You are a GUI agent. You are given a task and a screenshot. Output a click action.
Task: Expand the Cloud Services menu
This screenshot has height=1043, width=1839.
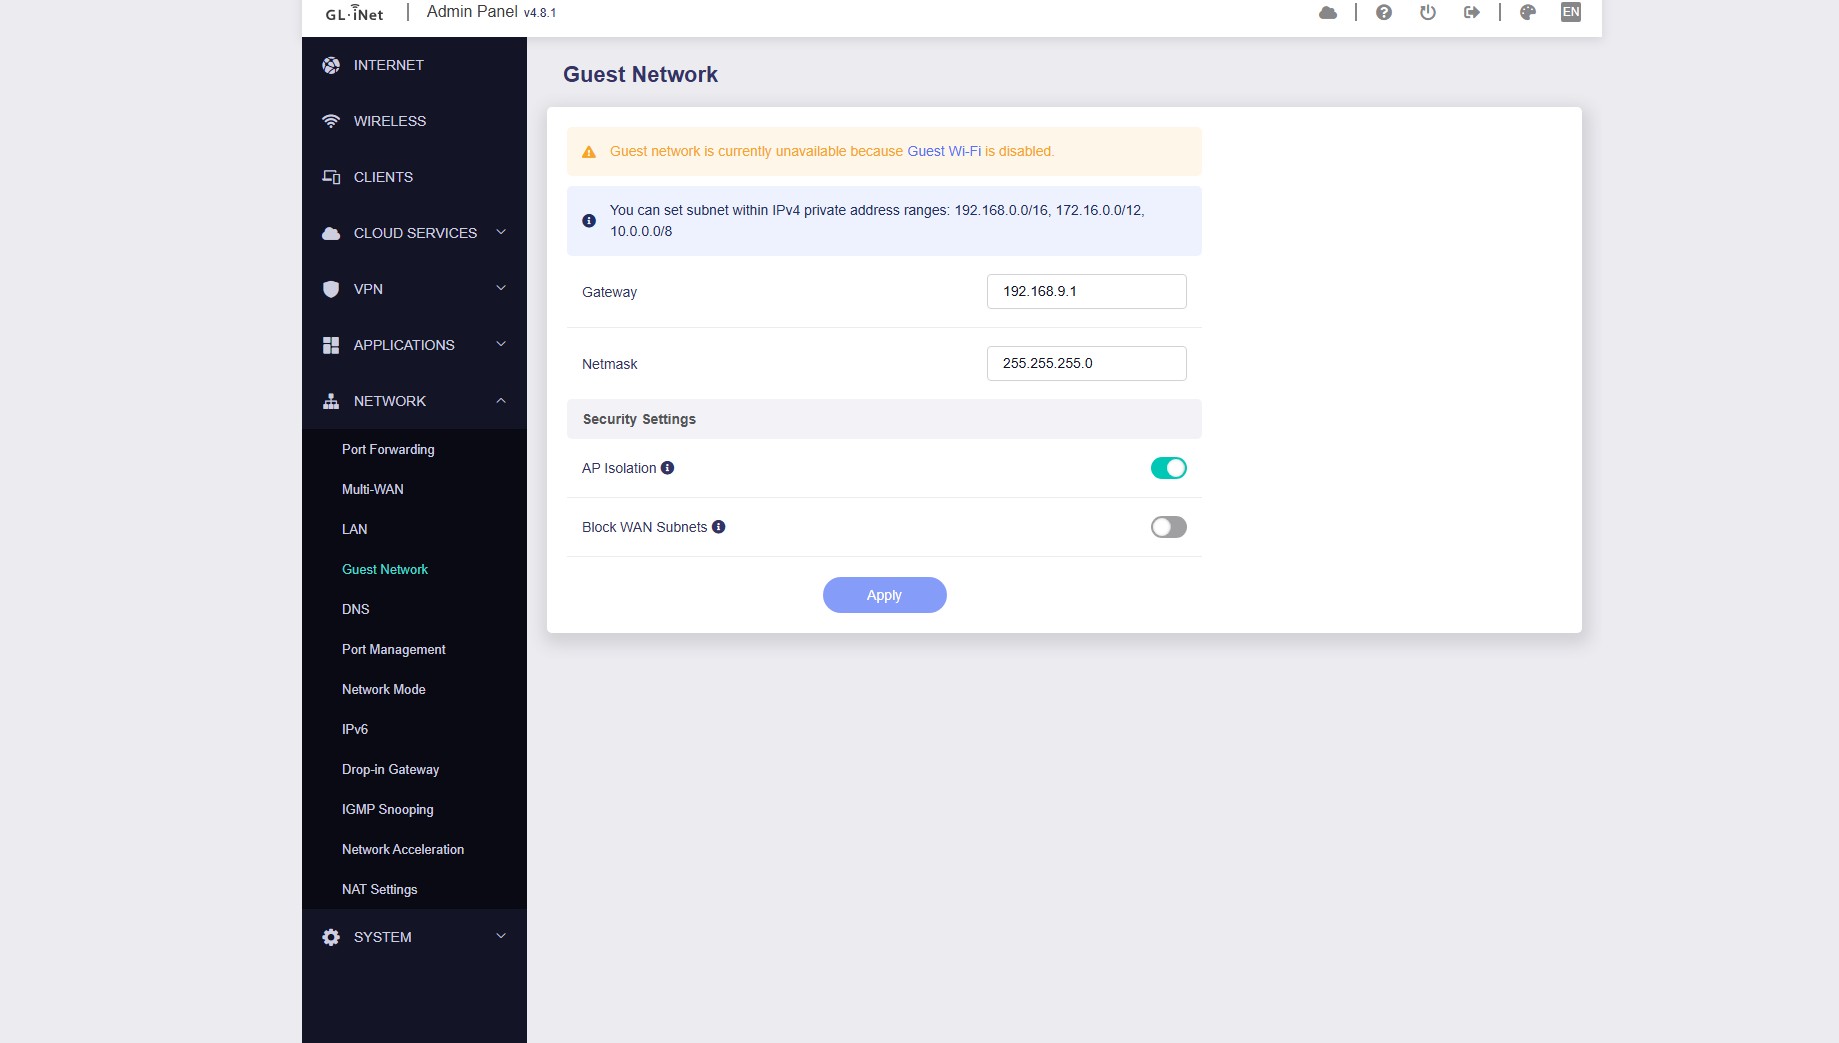pos(415,233)
